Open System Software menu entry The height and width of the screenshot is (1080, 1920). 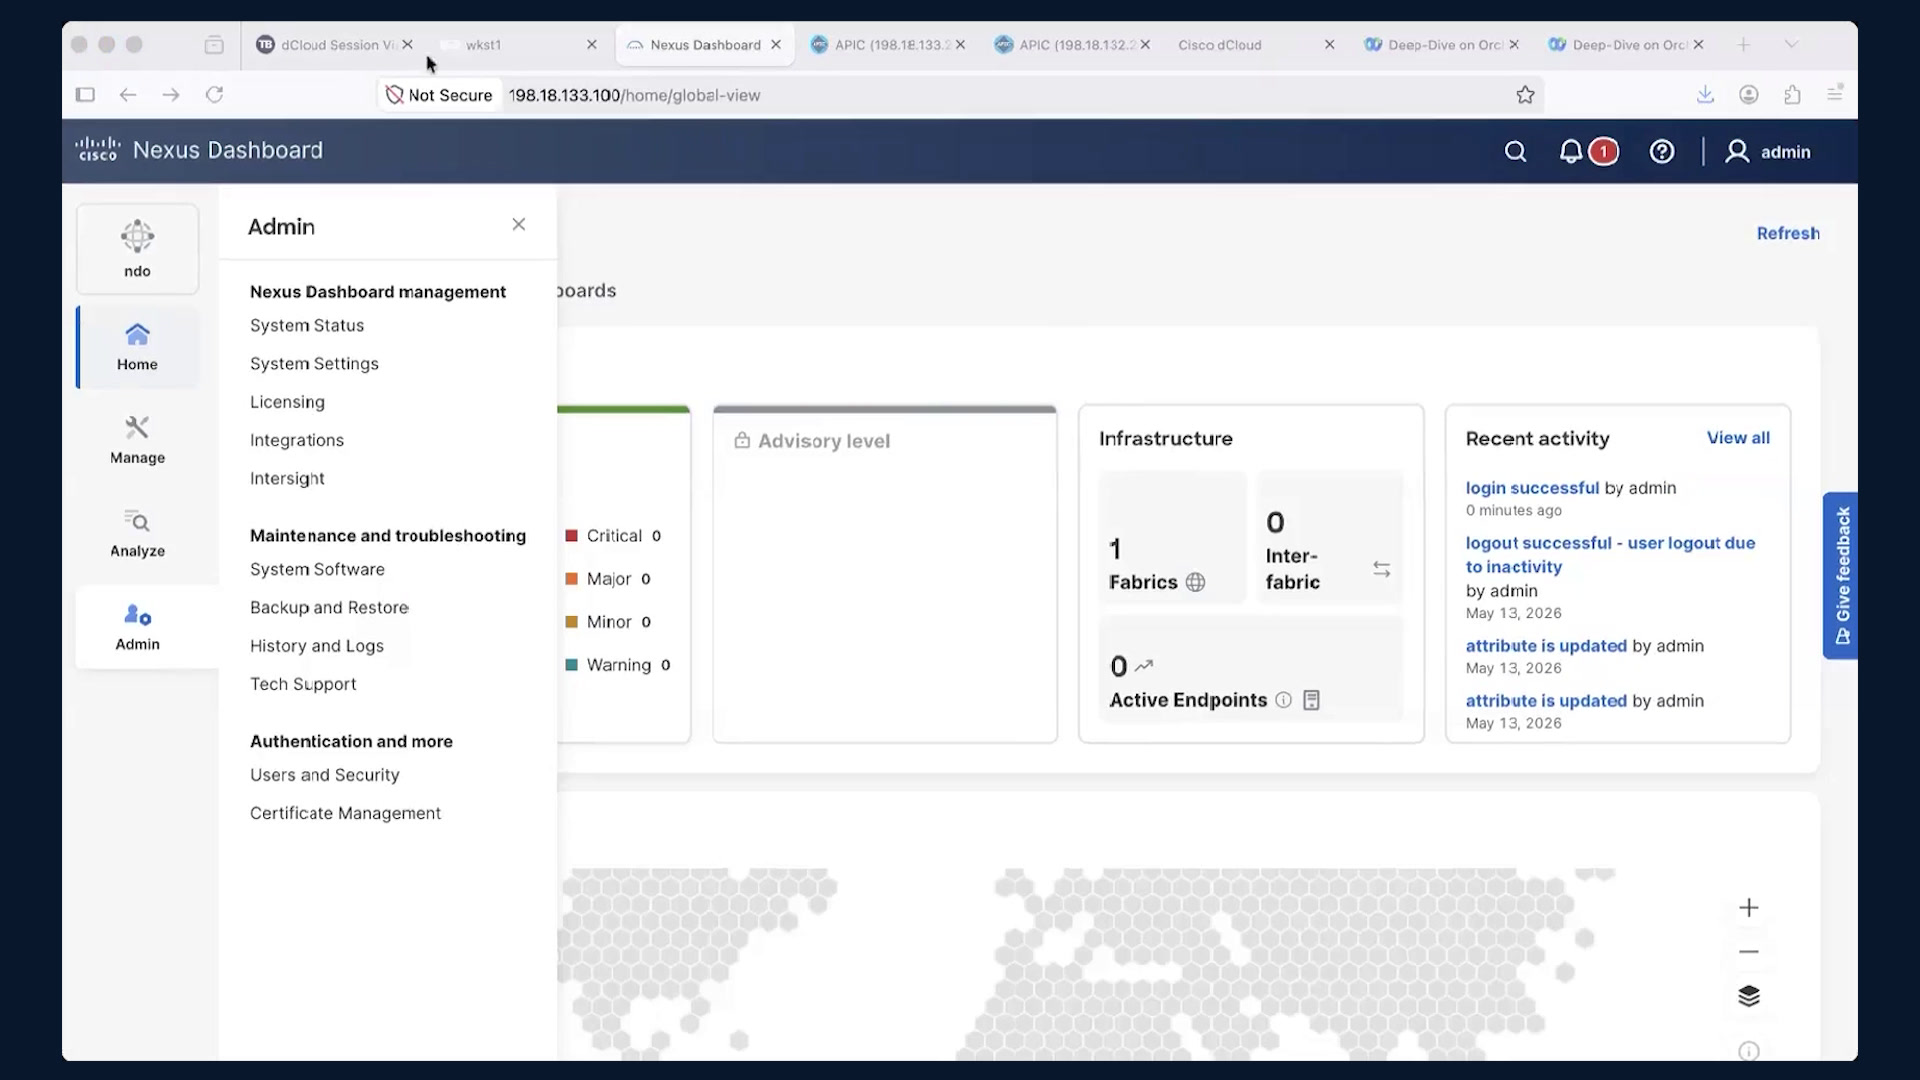(317, 569)
